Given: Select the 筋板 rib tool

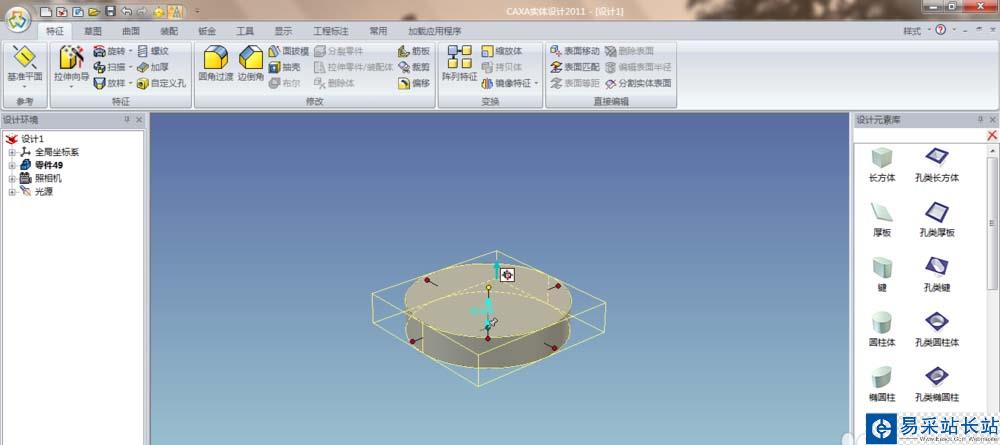Looking at the screenshot, I should click(414, 51).
